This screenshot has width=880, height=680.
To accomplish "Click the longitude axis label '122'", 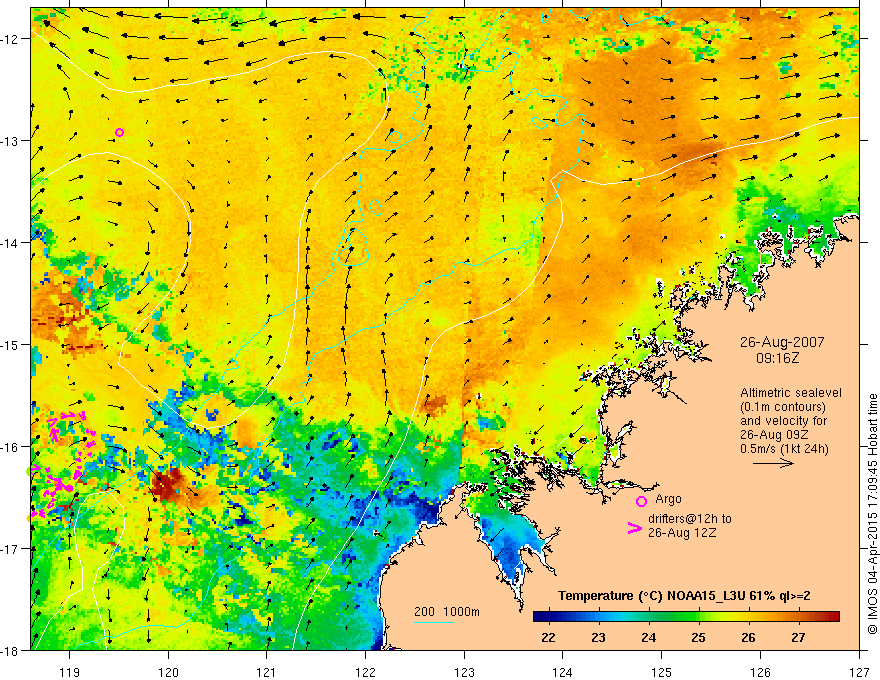I will [x=365, y=672].
